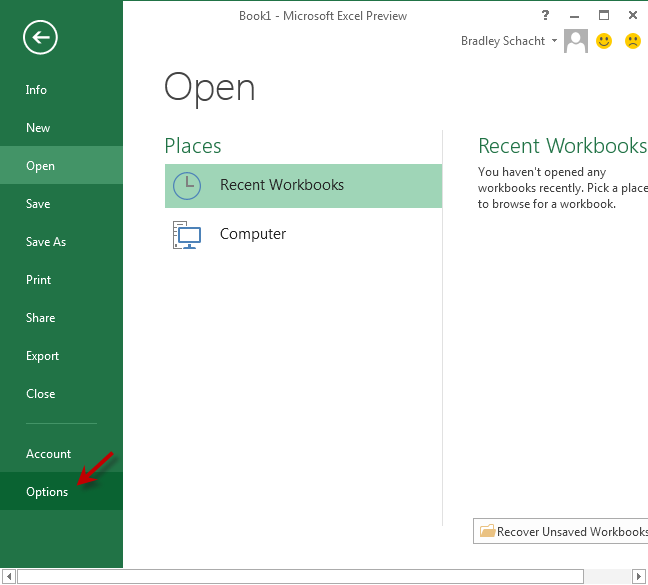Maximize the Excel window

(x=604, y=15)
